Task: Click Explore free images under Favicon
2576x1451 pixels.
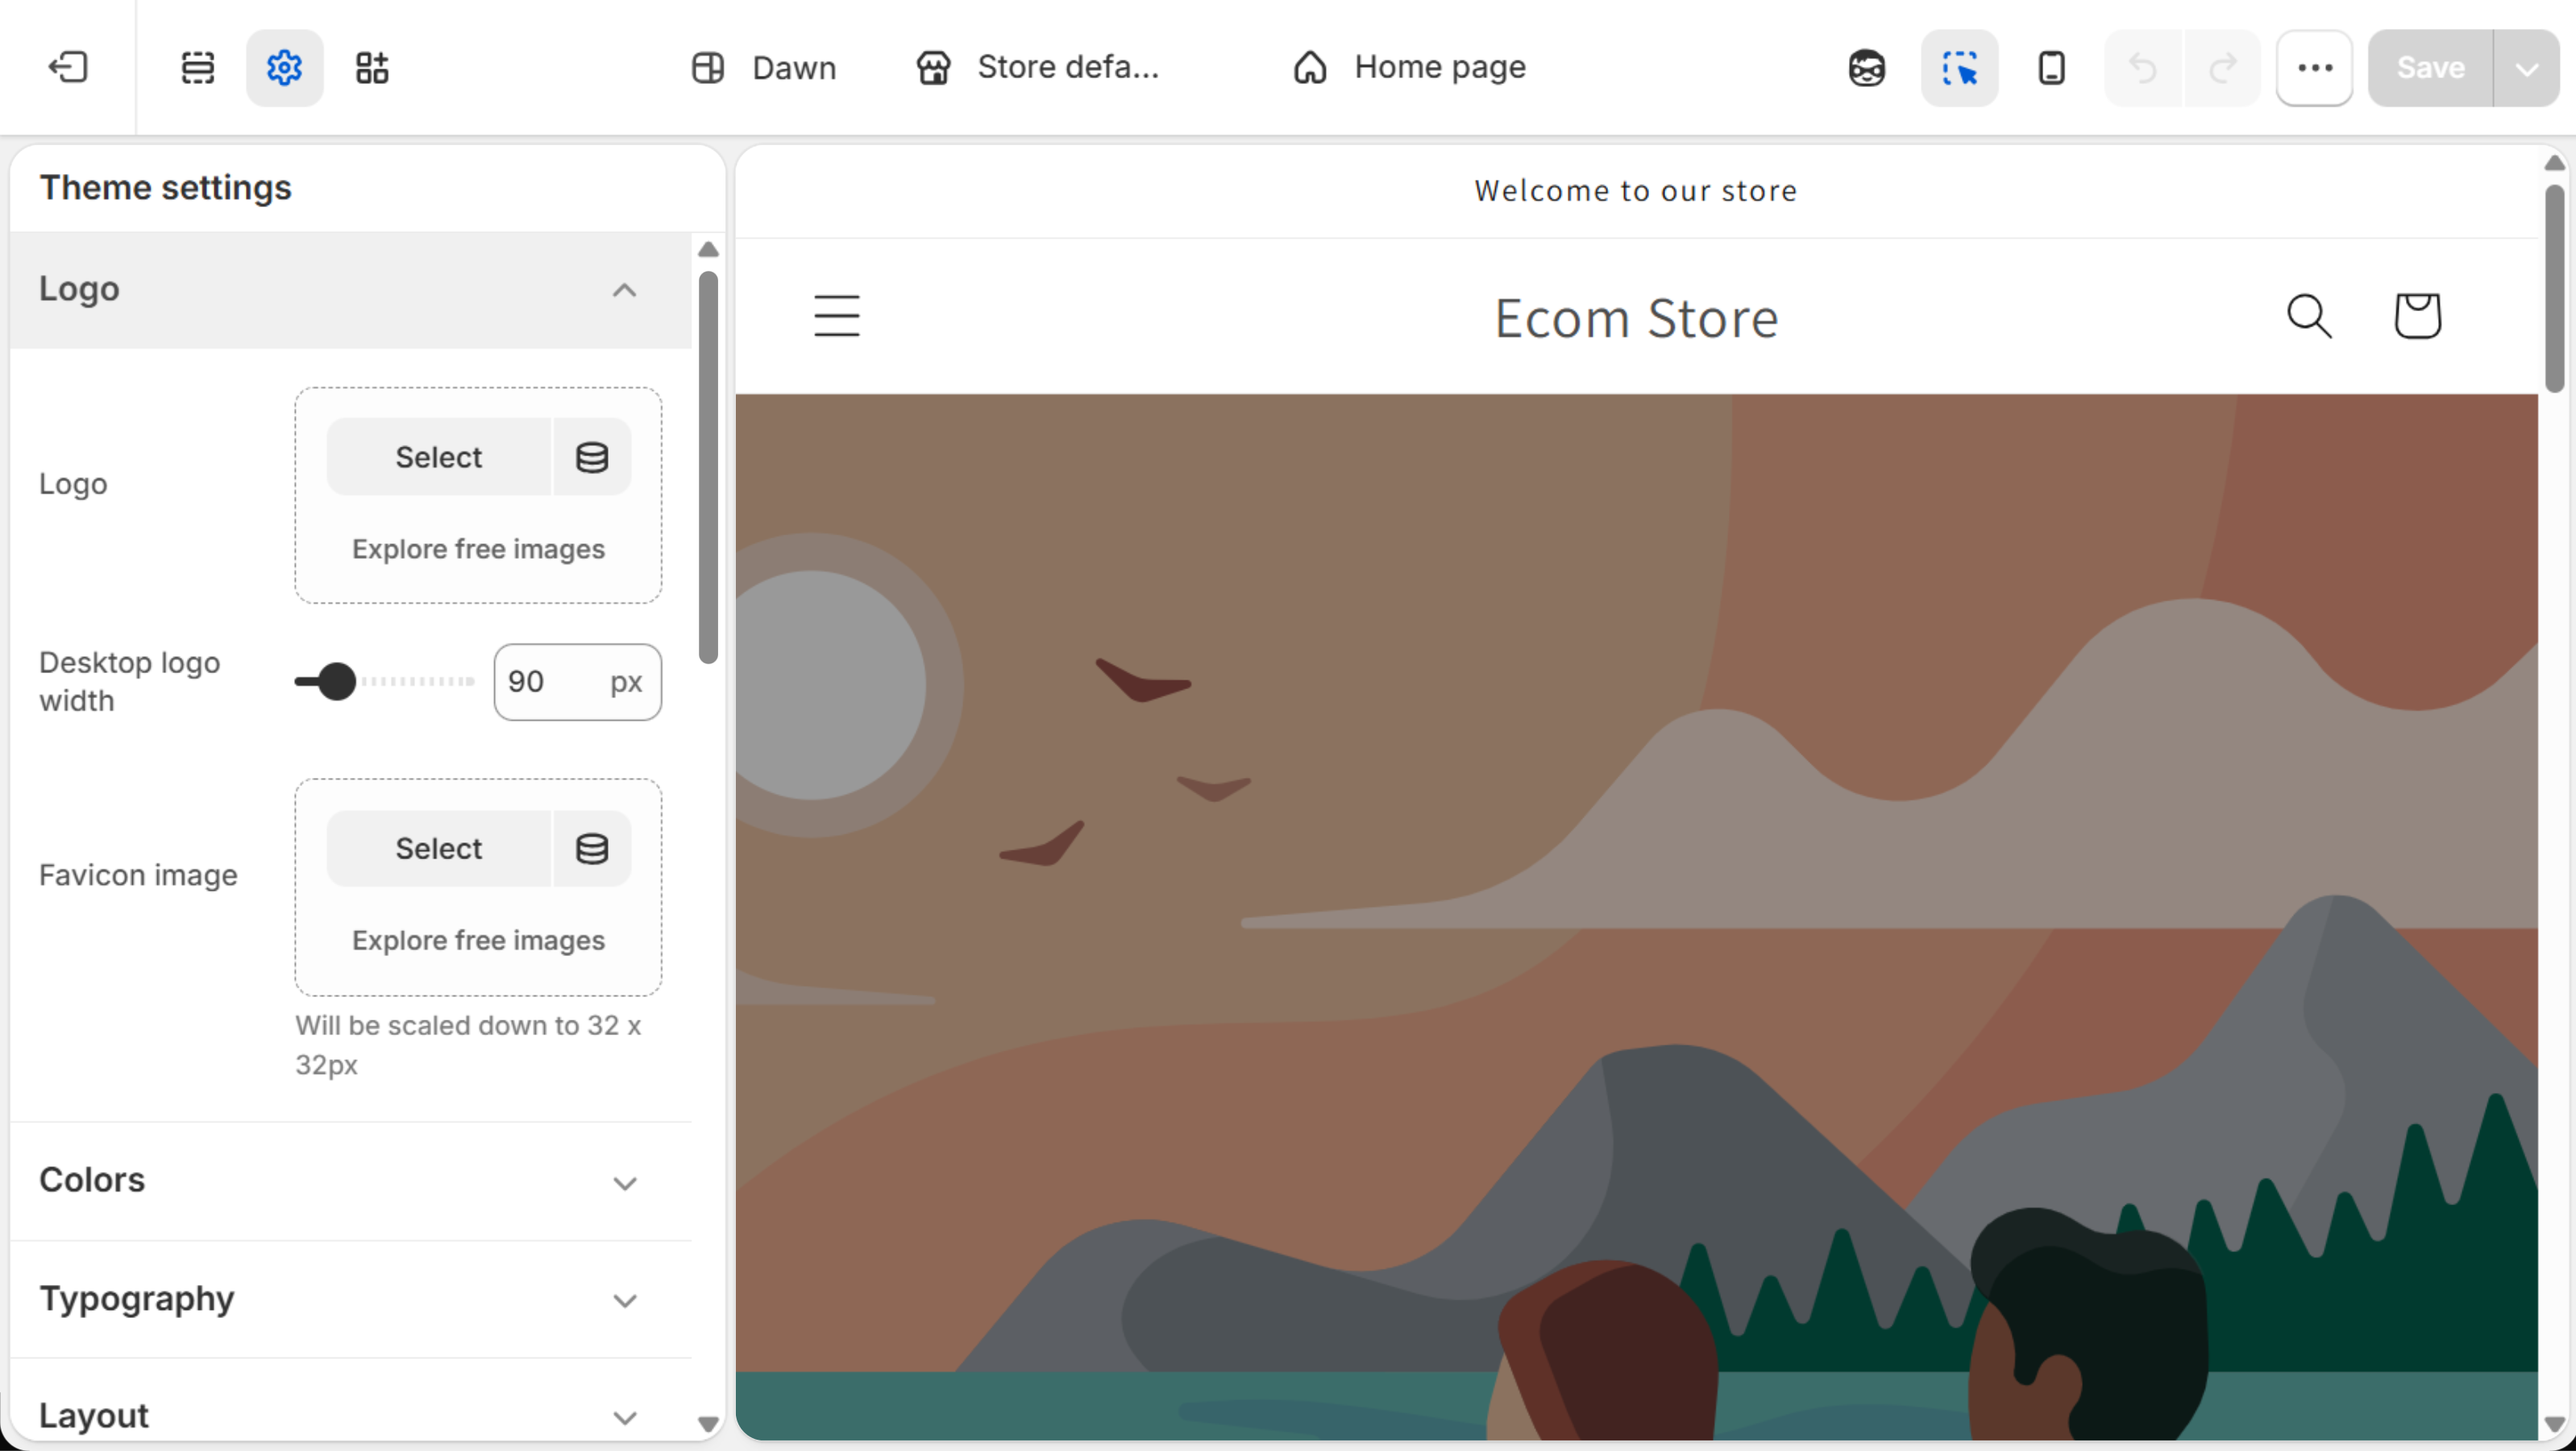Action: [478, 940]
